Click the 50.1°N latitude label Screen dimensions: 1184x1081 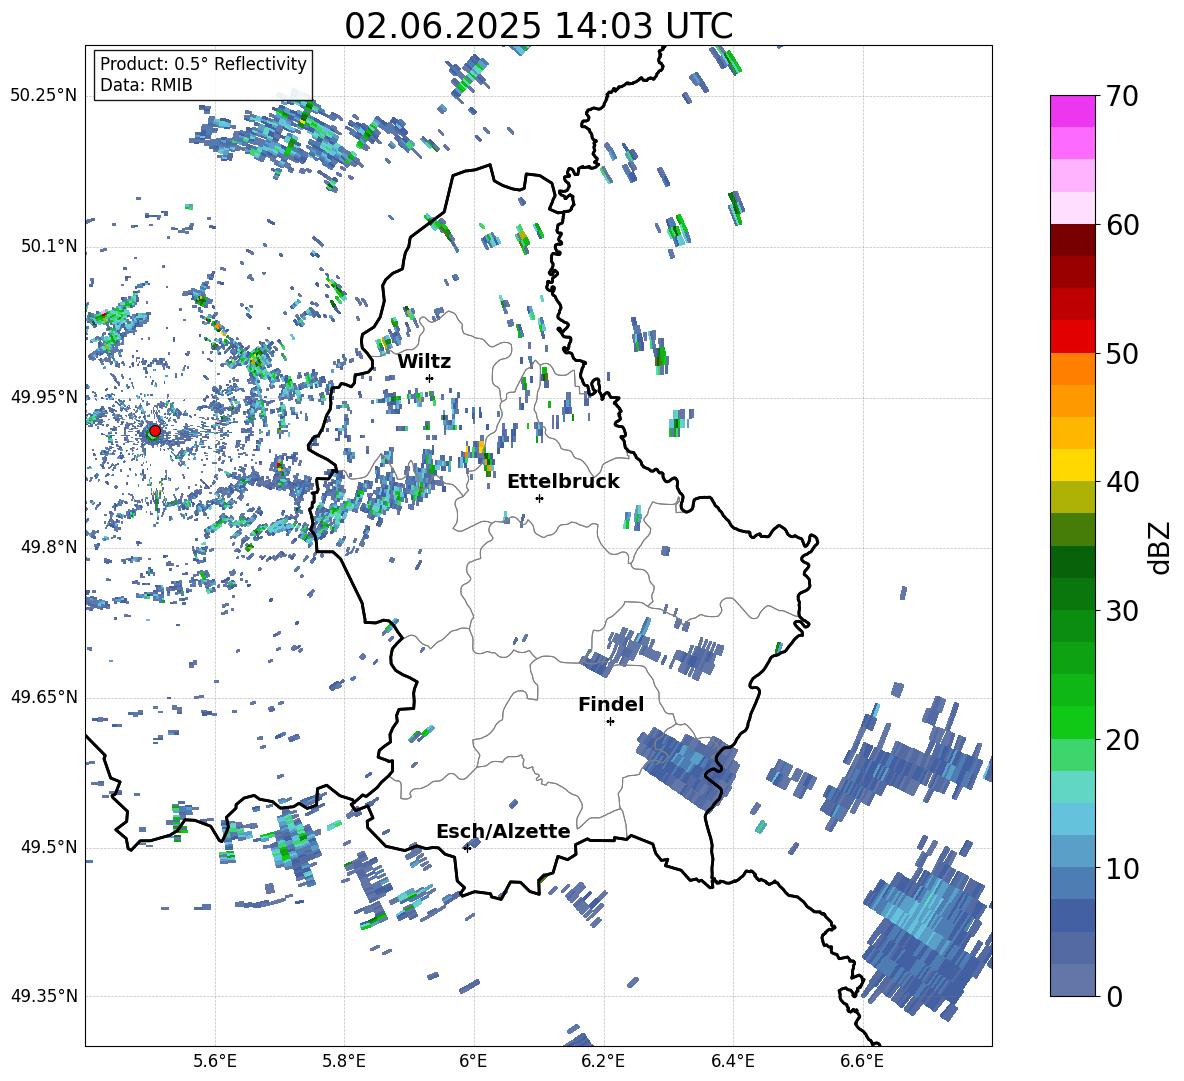tap(49, 247)
